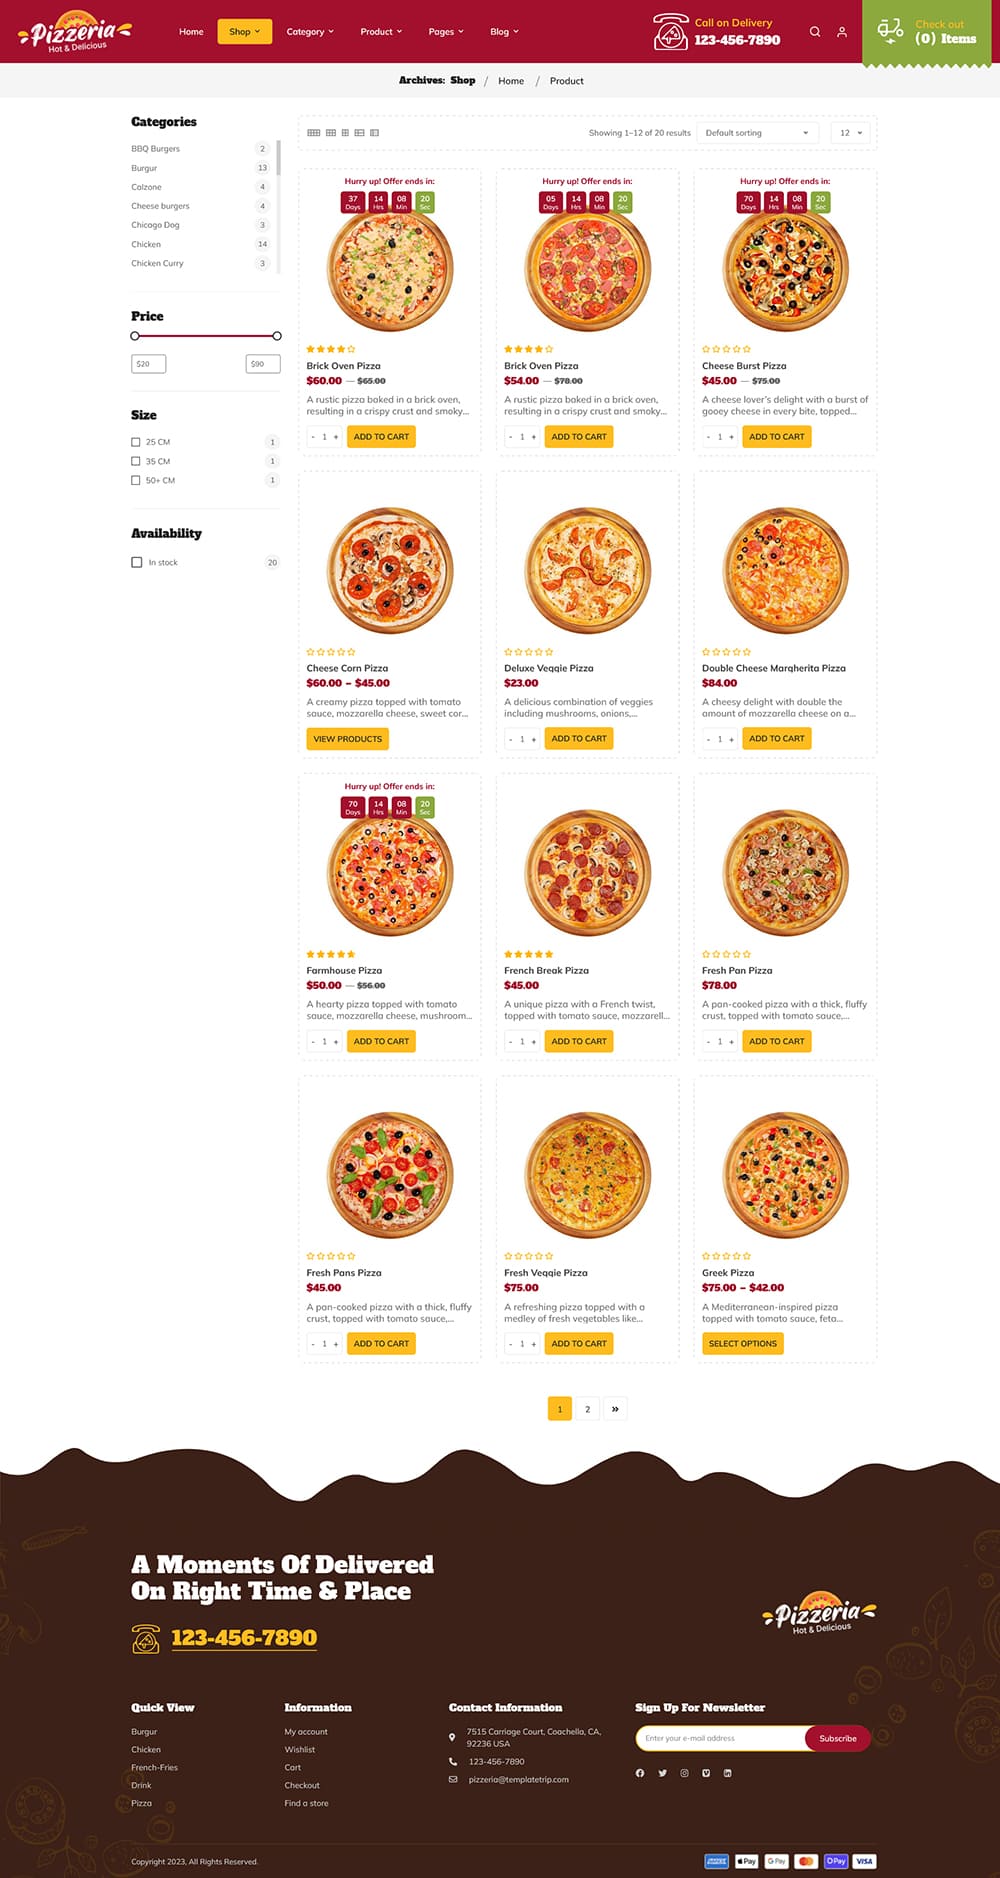Click Select Options for Greek Pizza

[743, 1344]
